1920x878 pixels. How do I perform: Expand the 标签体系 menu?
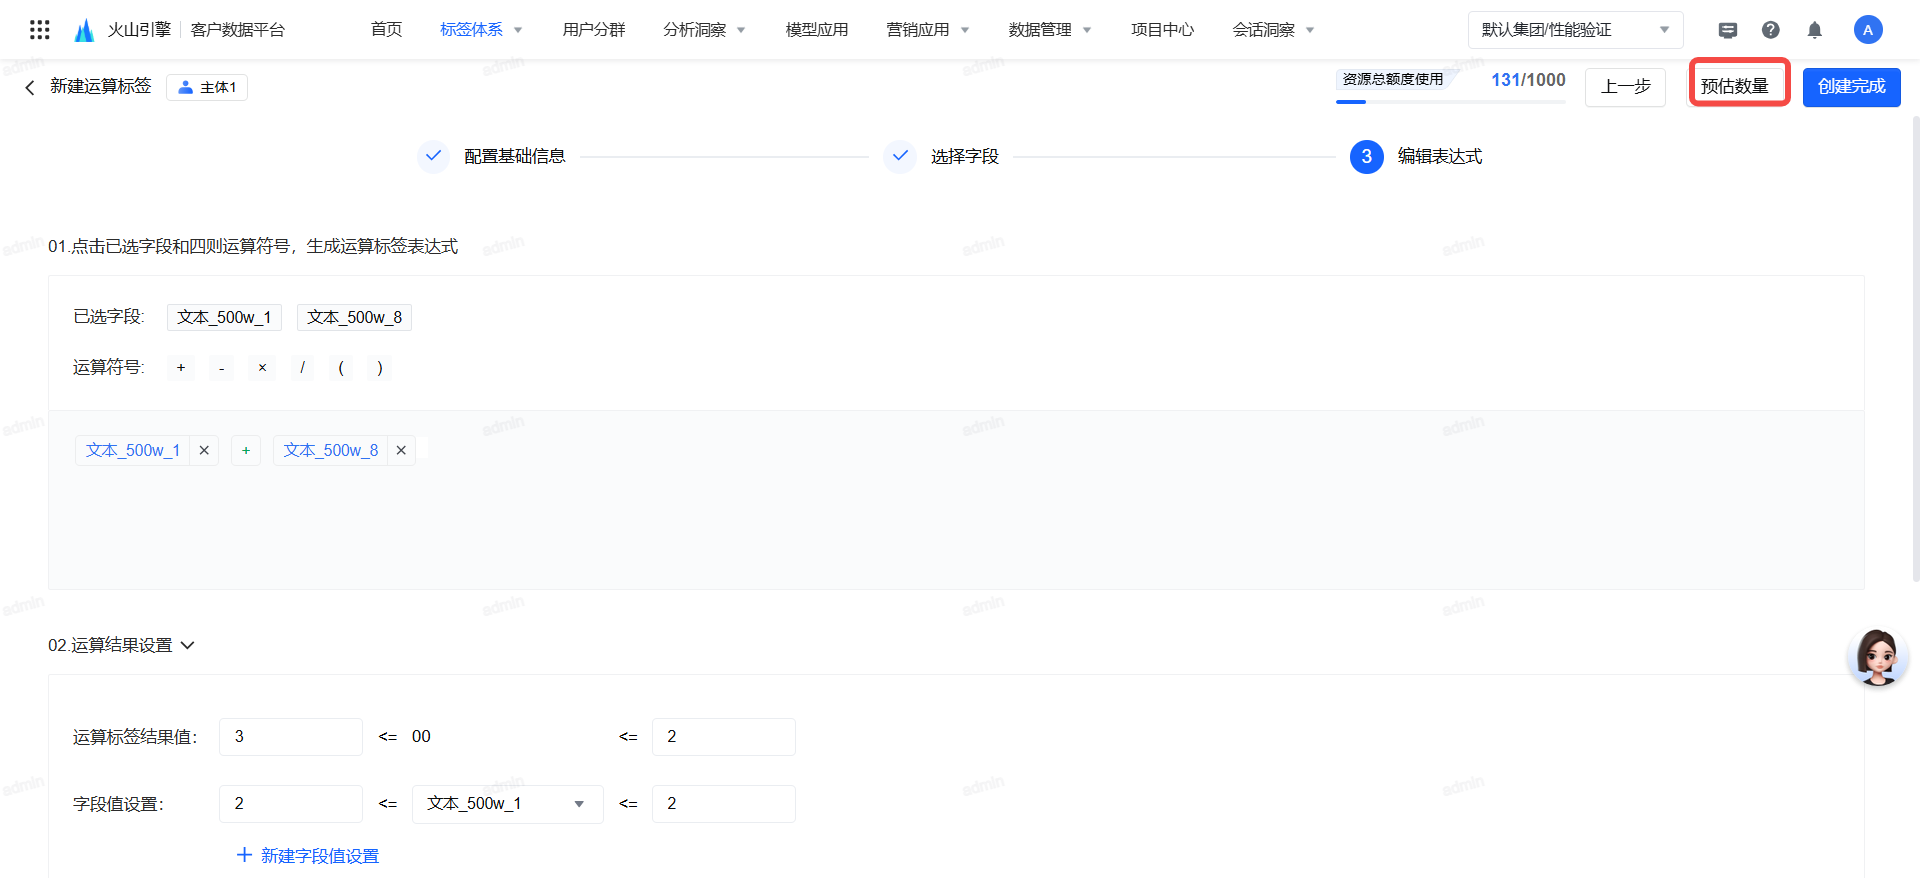coord(481,30)
